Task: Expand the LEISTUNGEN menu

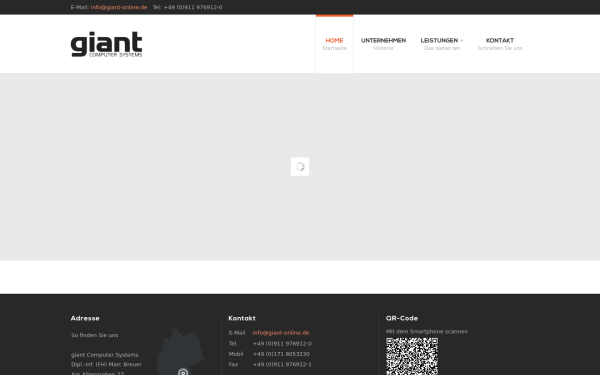Action: pos(442,44)
